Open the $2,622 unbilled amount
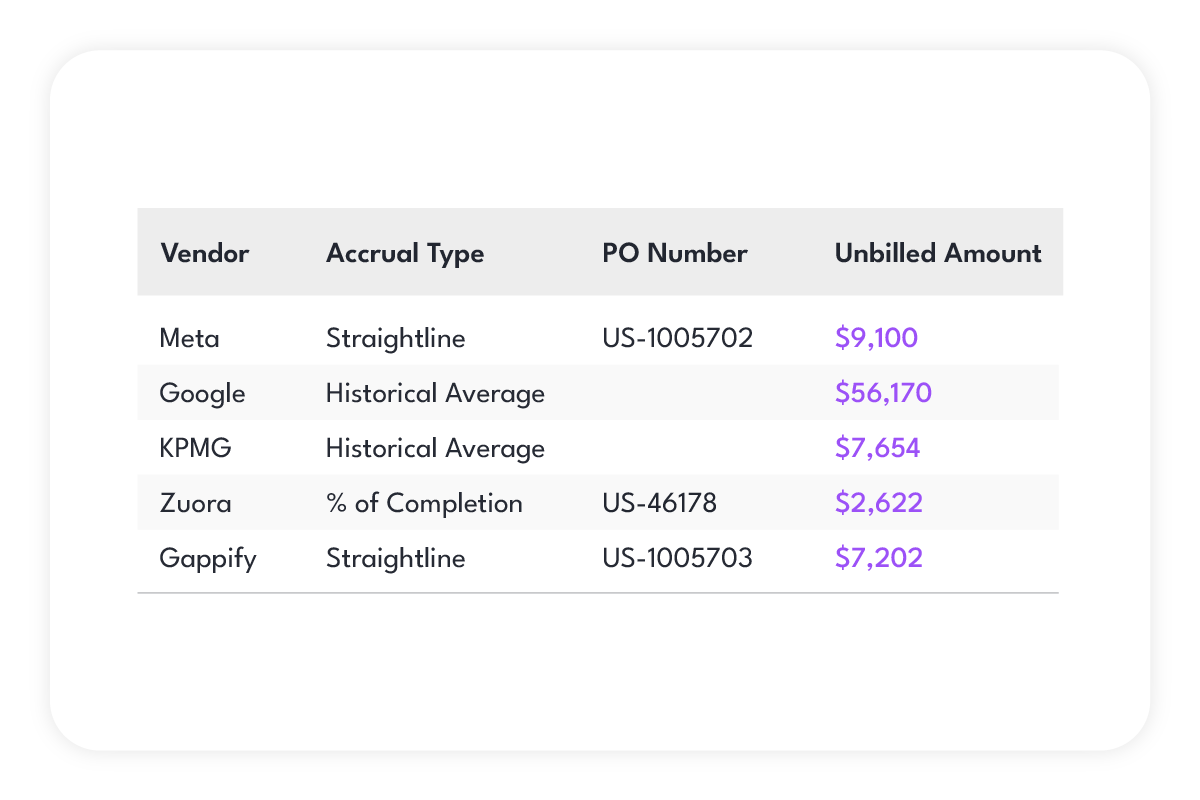This screenshot has width=1200, height=800. coord(879,503)
